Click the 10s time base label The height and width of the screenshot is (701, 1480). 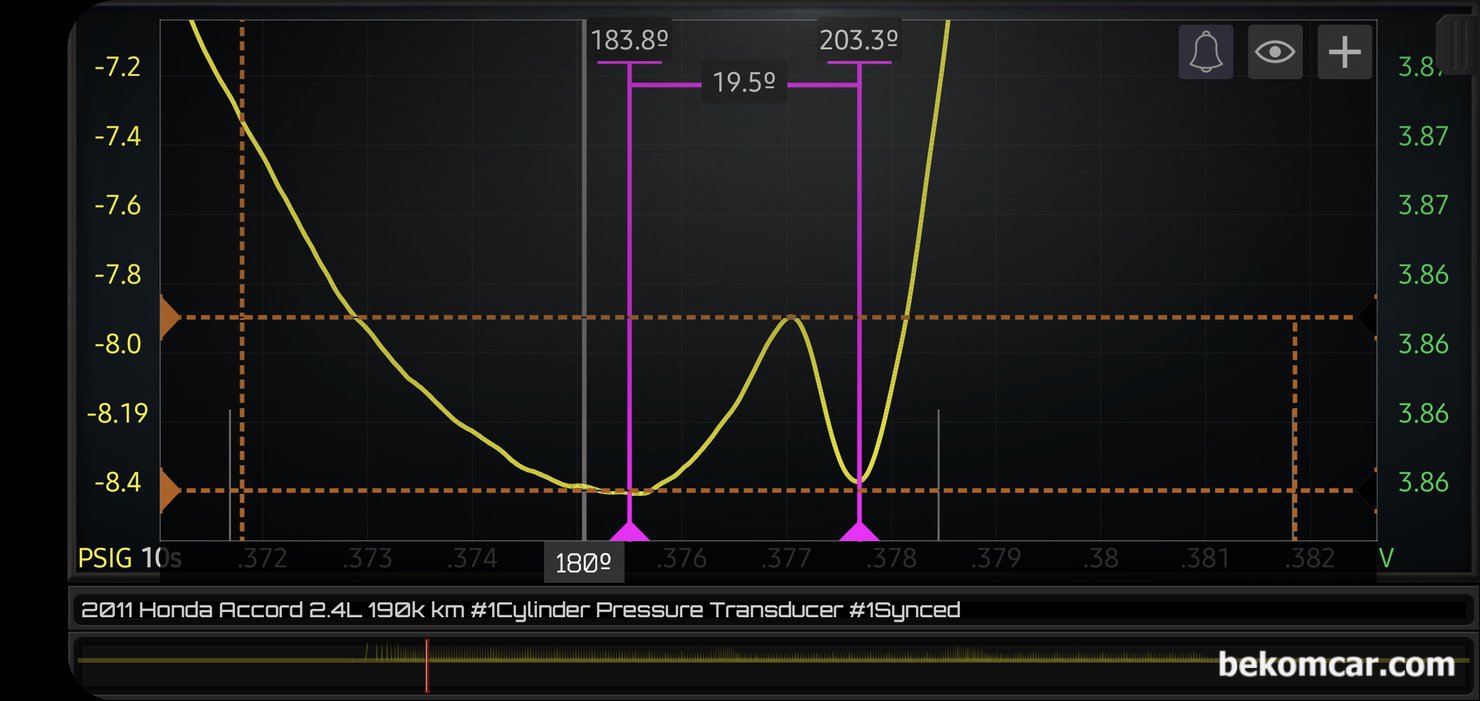click(x=161, y=557)
